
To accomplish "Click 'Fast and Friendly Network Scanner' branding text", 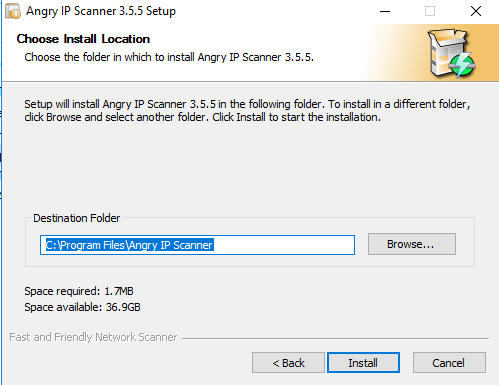I will pyautogui.click(x=93, y=337).
